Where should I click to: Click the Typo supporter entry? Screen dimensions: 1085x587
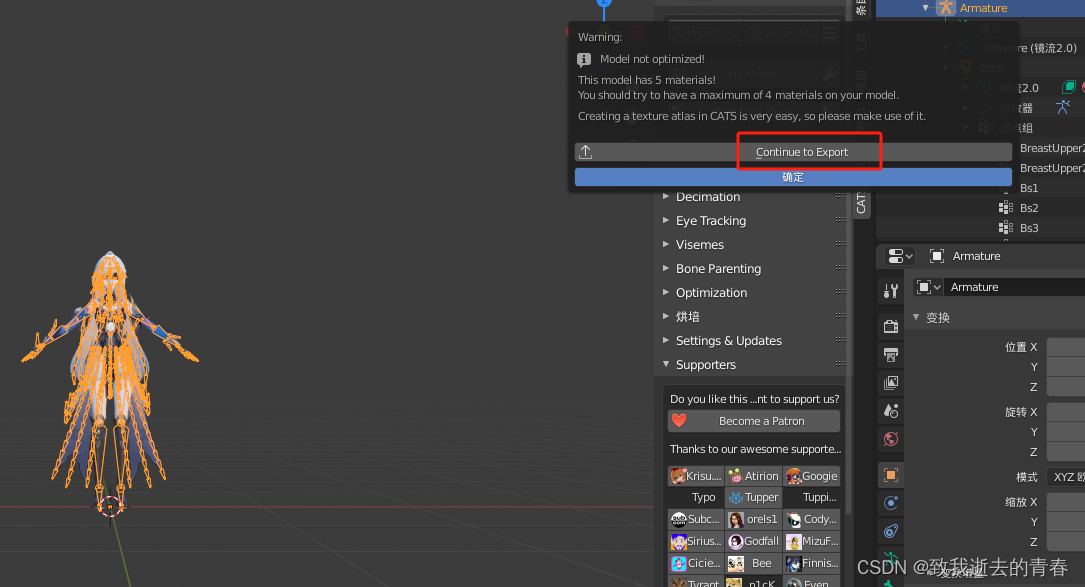(703, 498)
